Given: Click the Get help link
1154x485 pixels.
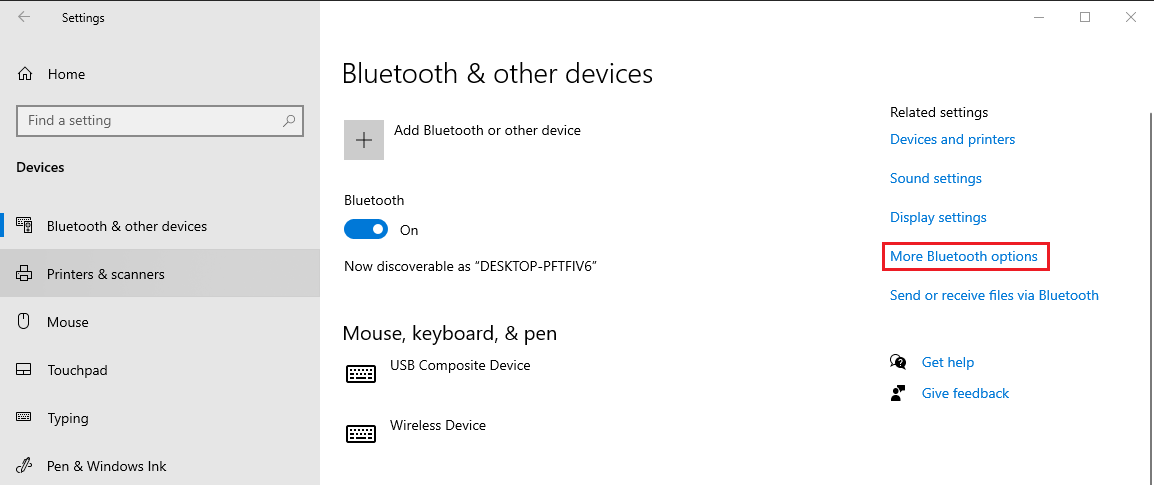Looking at the screenshot, I should click(947, 362).
